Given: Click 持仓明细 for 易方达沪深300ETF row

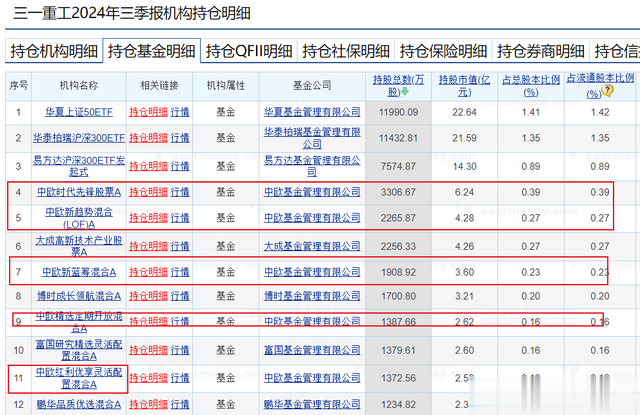Looking at the screenshot, I should [x=149, y=166].
